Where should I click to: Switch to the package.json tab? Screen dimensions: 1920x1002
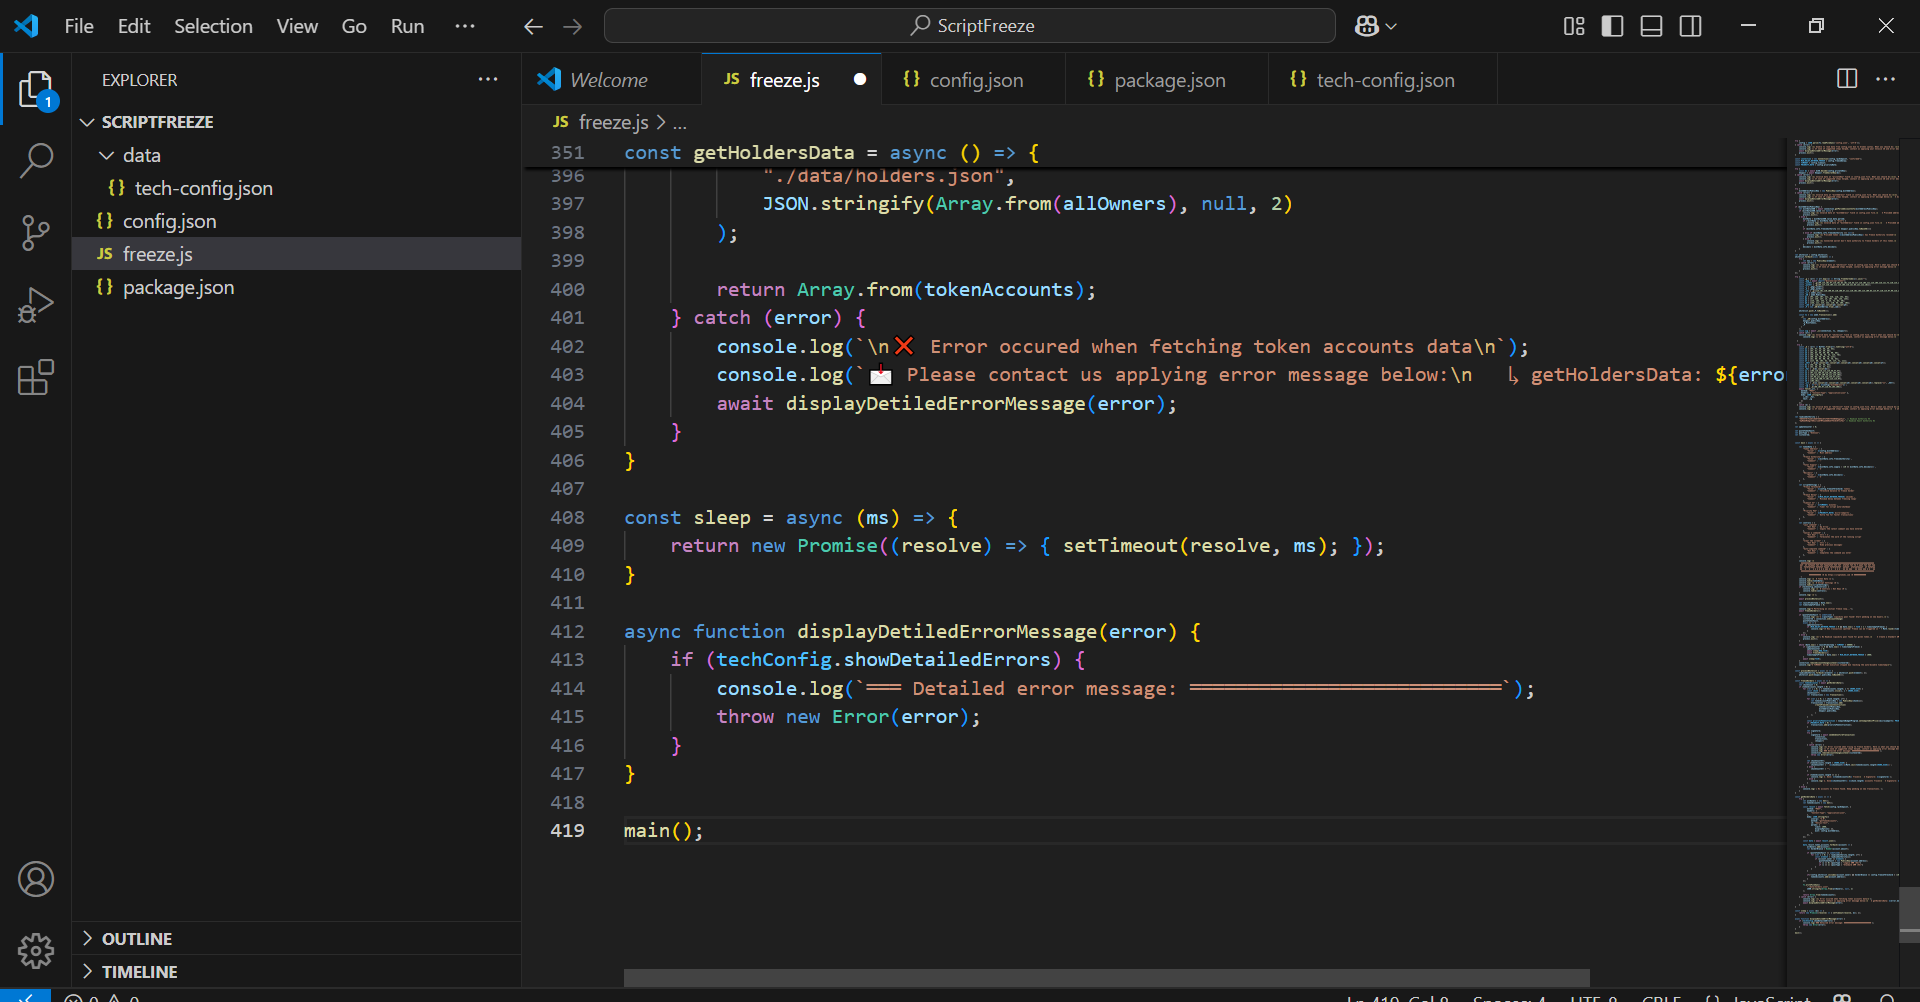(1169, 80)
